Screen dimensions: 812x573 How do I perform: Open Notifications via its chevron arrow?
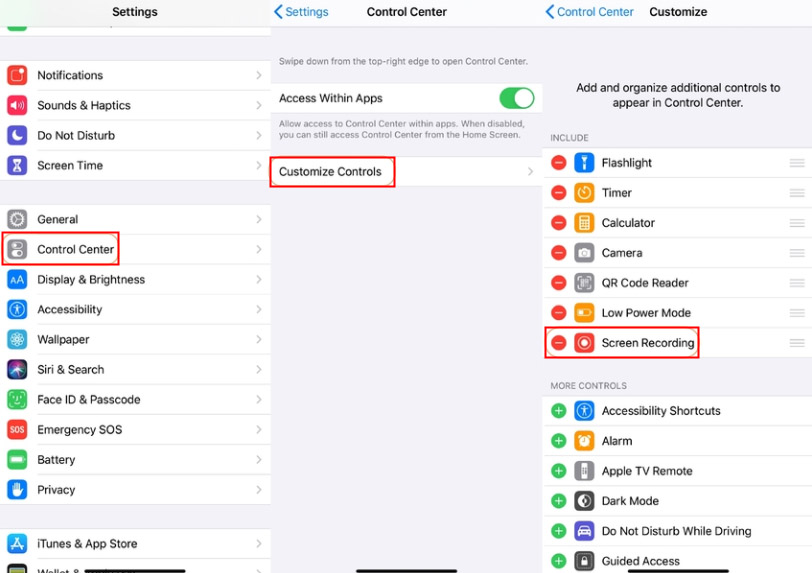coord(259,75)
